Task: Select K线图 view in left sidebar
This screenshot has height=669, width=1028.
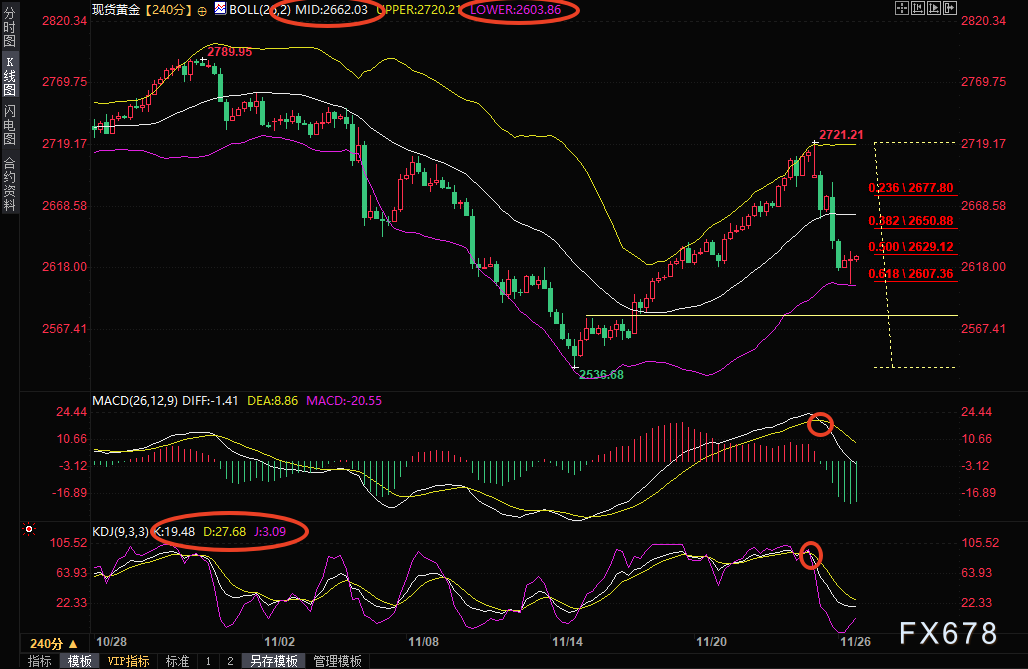Action: (x=9, y=75)
